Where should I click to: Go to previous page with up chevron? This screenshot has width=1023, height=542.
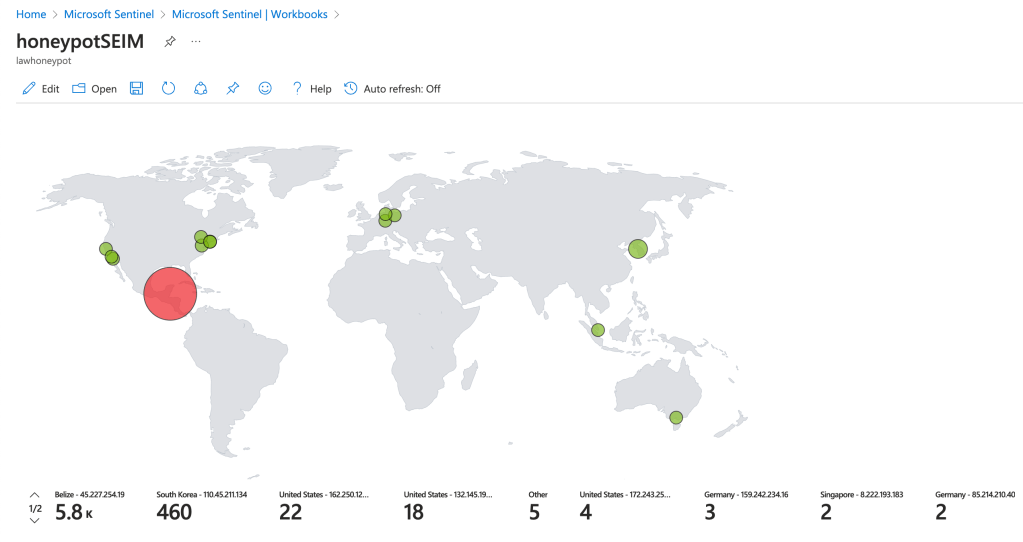35,495
